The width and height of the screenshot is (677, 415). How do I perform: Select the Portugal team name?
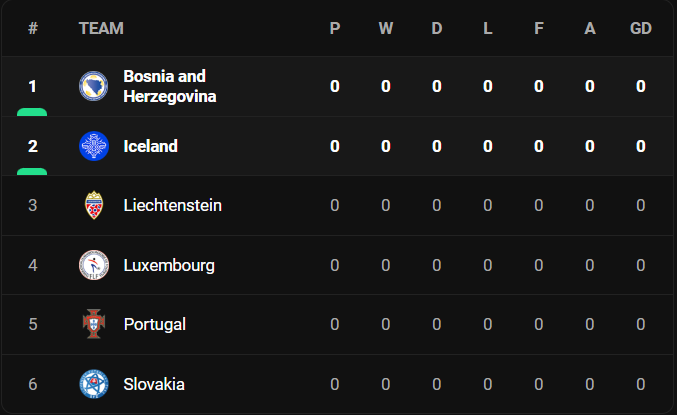(x=155, y=324)
